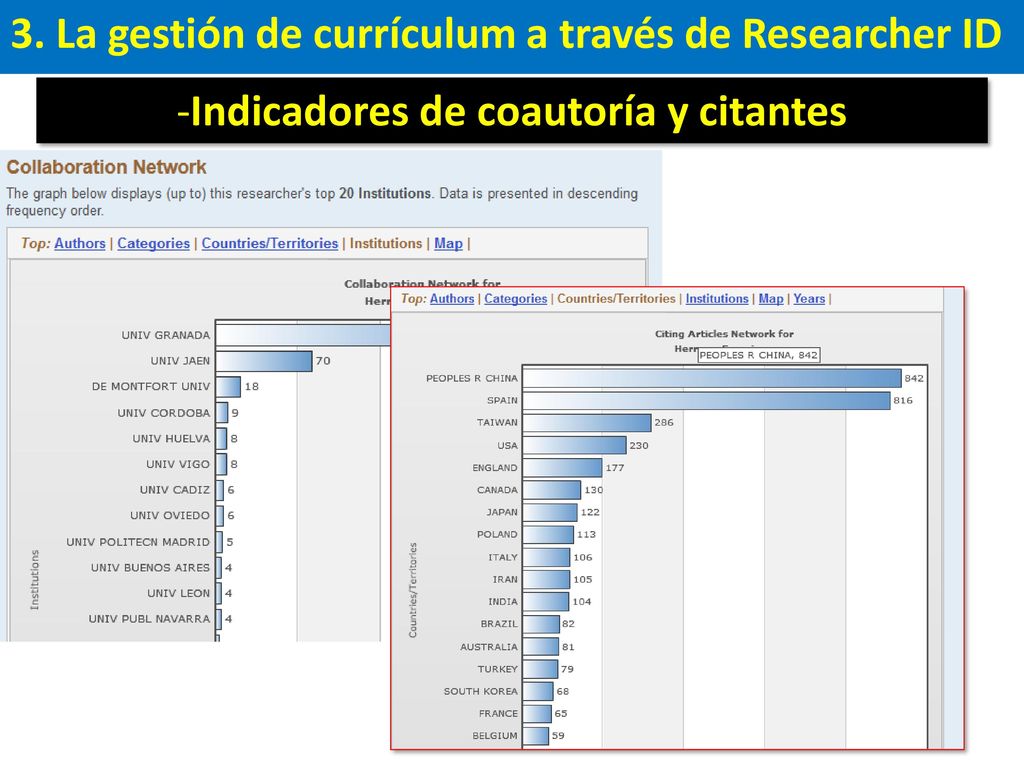Click the PEOPLES R CHINA bar

tap(712, 378)
